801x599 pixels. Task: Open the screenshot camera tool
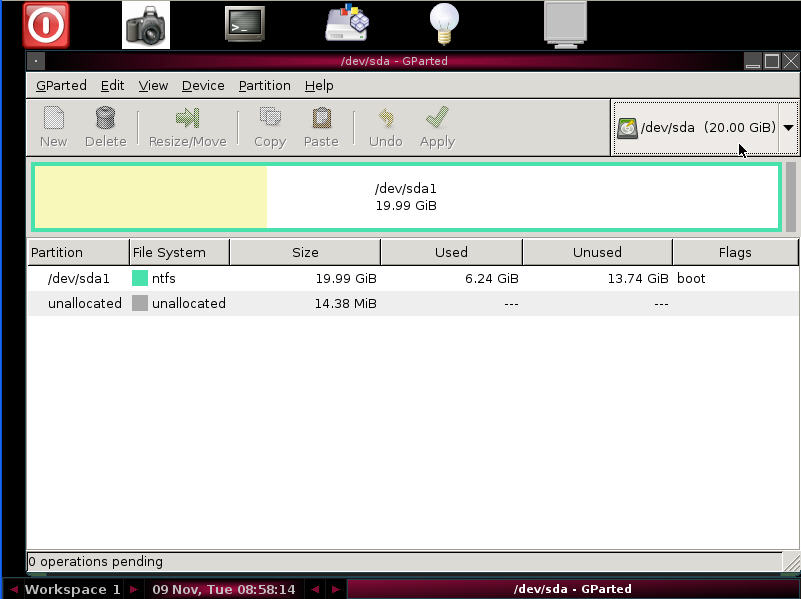(x=146, y=24)
